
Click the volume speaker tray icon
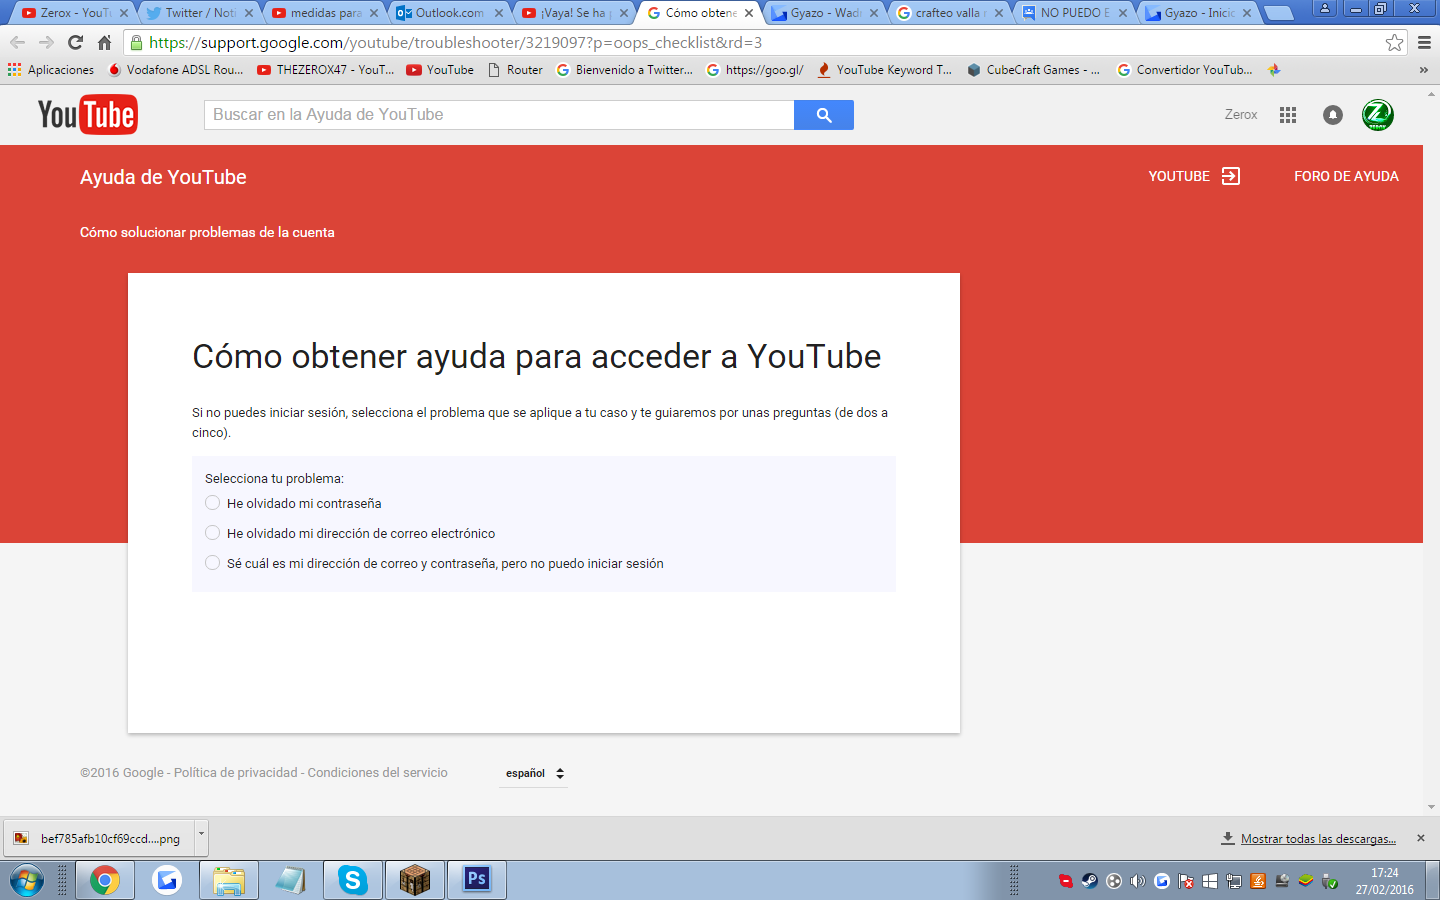coord(1138,881)
